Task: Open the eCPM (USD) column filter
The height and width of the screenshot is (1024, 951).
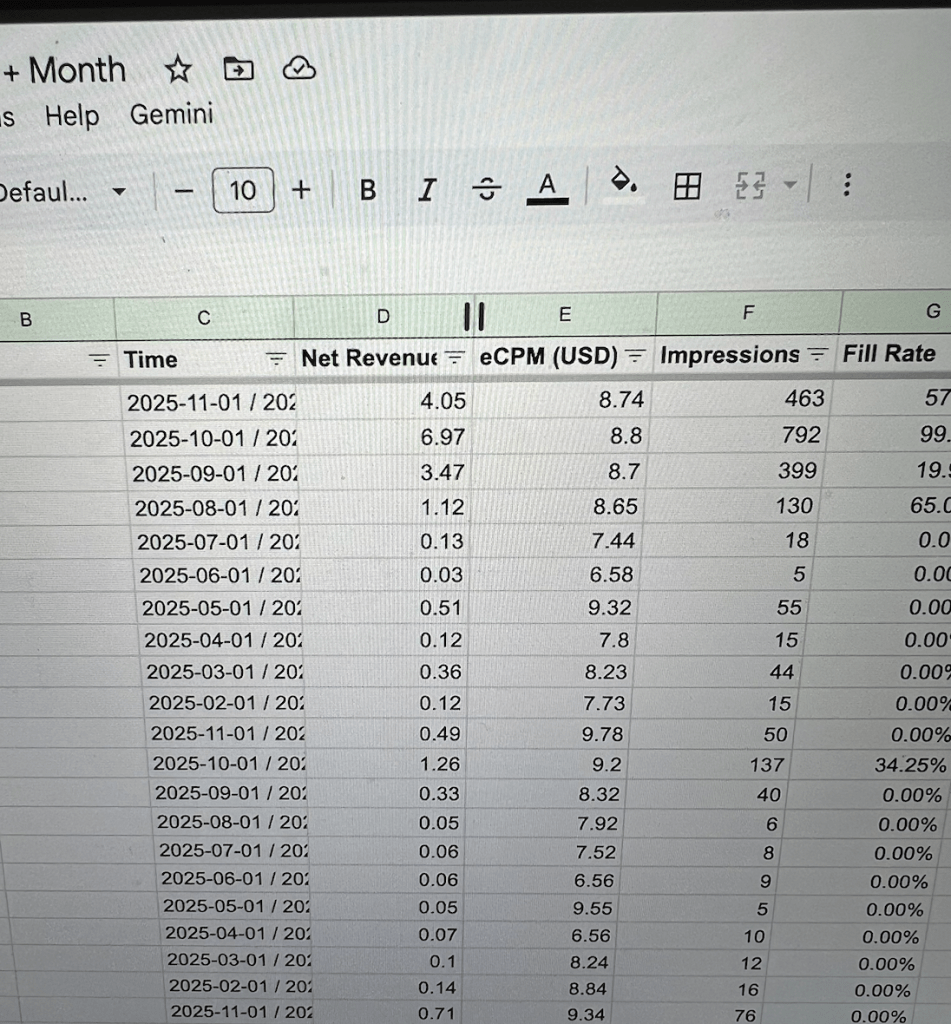Action: point(636,355)
